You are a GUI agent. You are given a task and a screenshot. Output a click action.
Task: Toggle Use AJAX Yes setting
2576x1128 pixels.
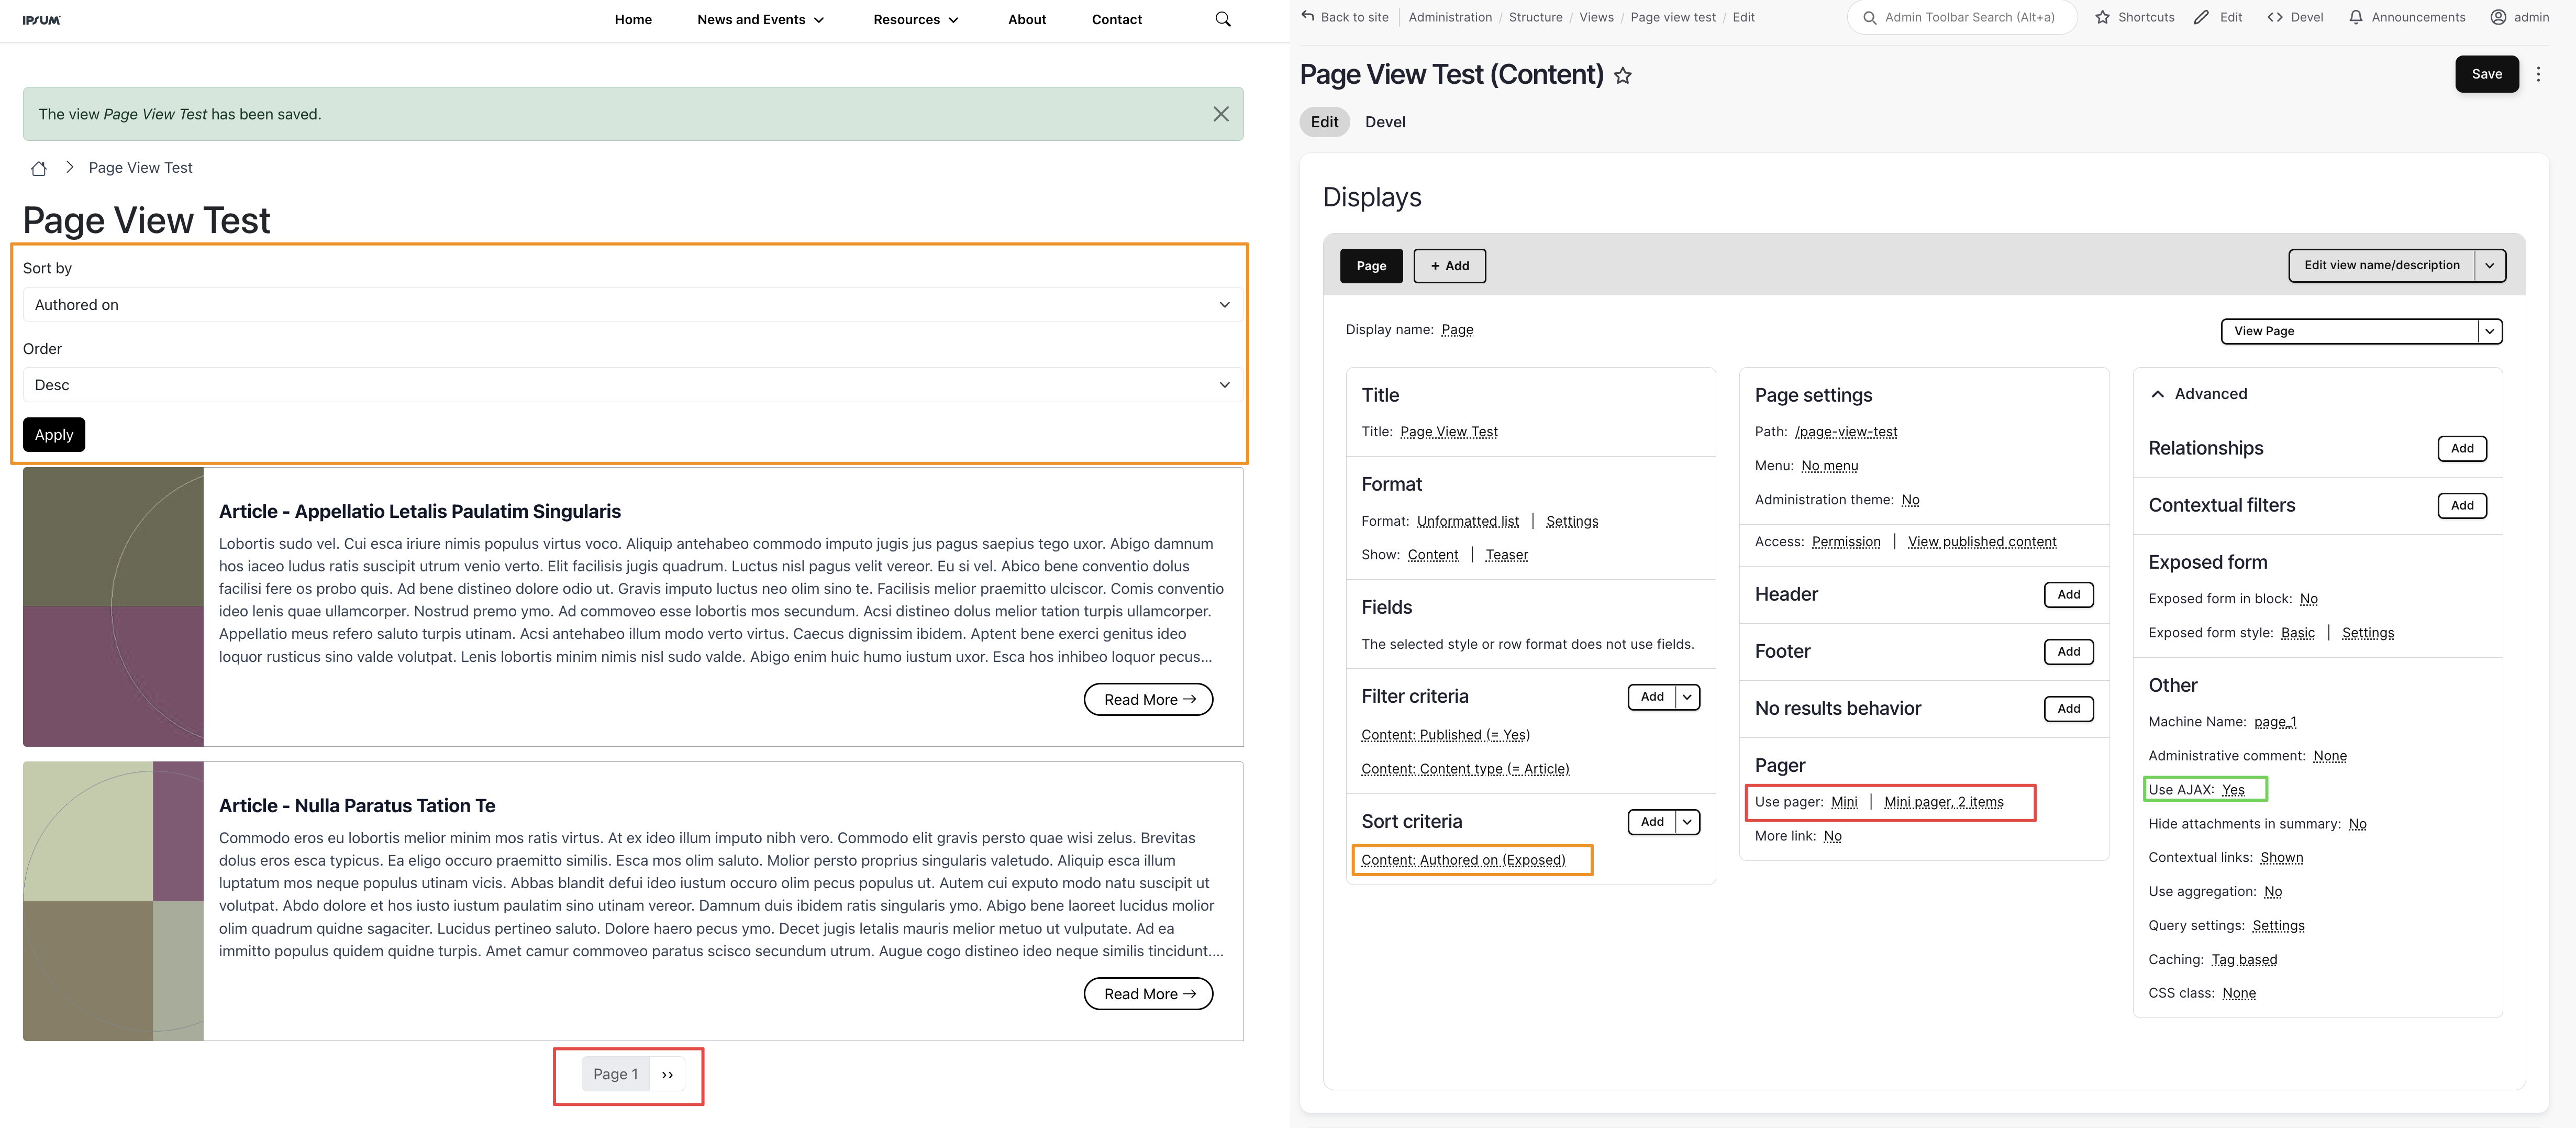coord(2232,790)
